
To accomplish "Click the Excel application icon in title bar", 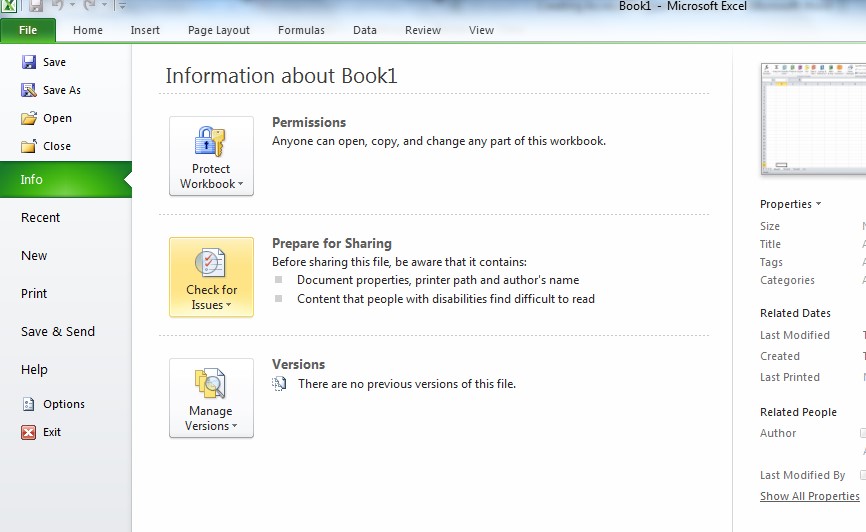I will [8, 6].
